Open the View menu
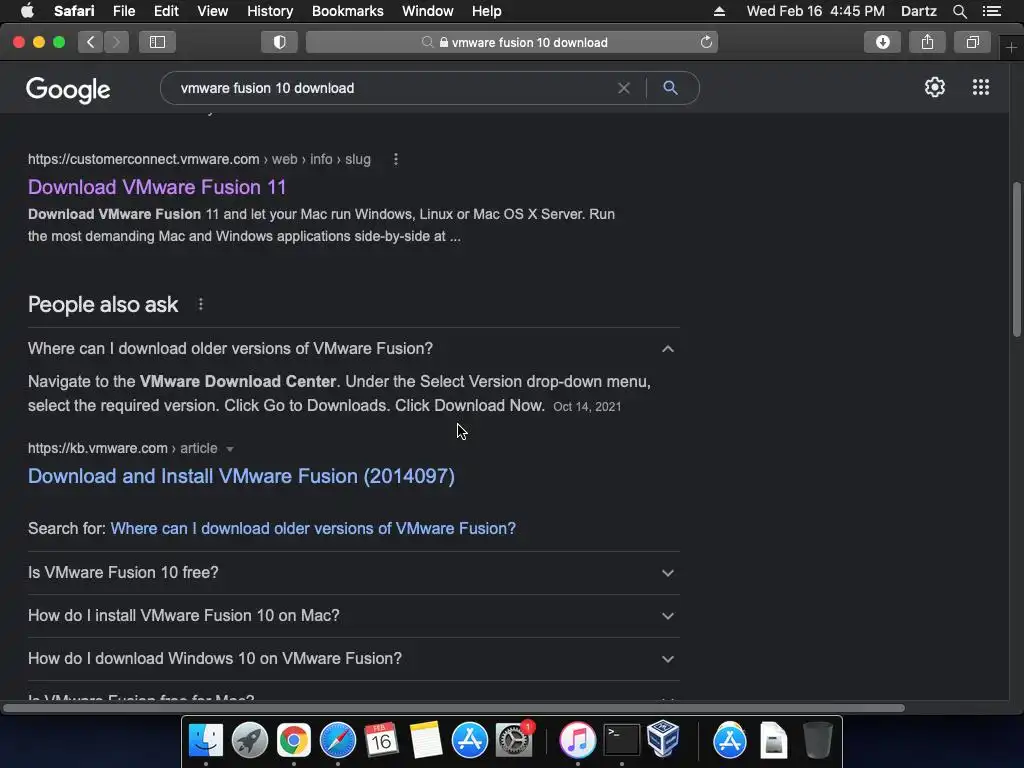Image resolution: width=1024 pixels, height=768 pixels. (212, 11)
